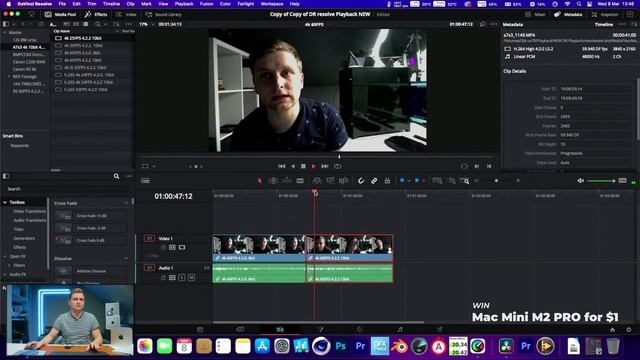Screen dimensions: 640x360
Task: Switch media pool to list view
Action: point(85,24)
